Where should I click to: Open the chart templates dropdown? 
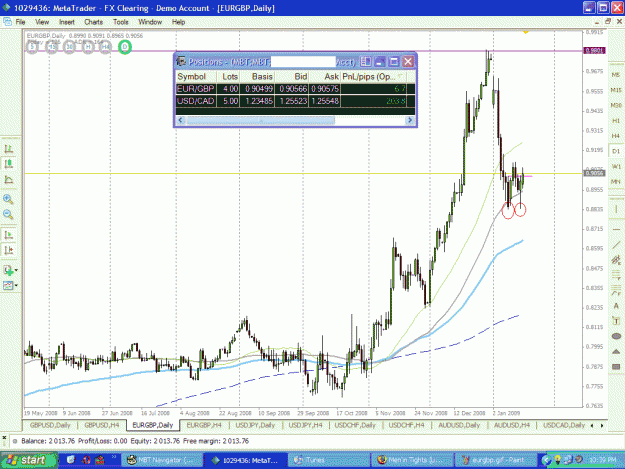(10, 285)
